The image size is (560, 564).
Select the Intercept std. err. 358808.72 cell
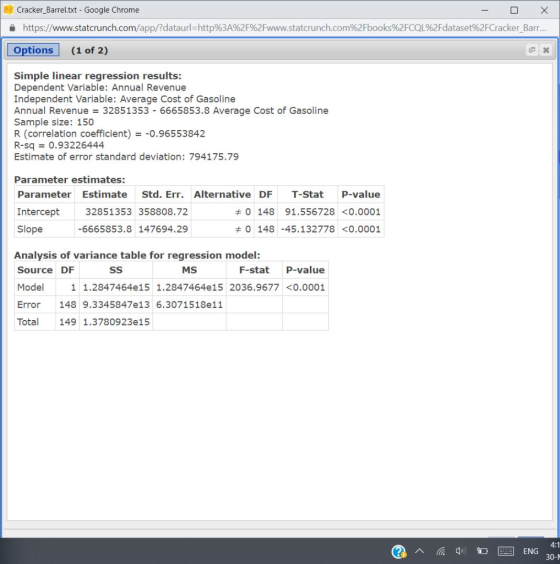pos(163,212)
